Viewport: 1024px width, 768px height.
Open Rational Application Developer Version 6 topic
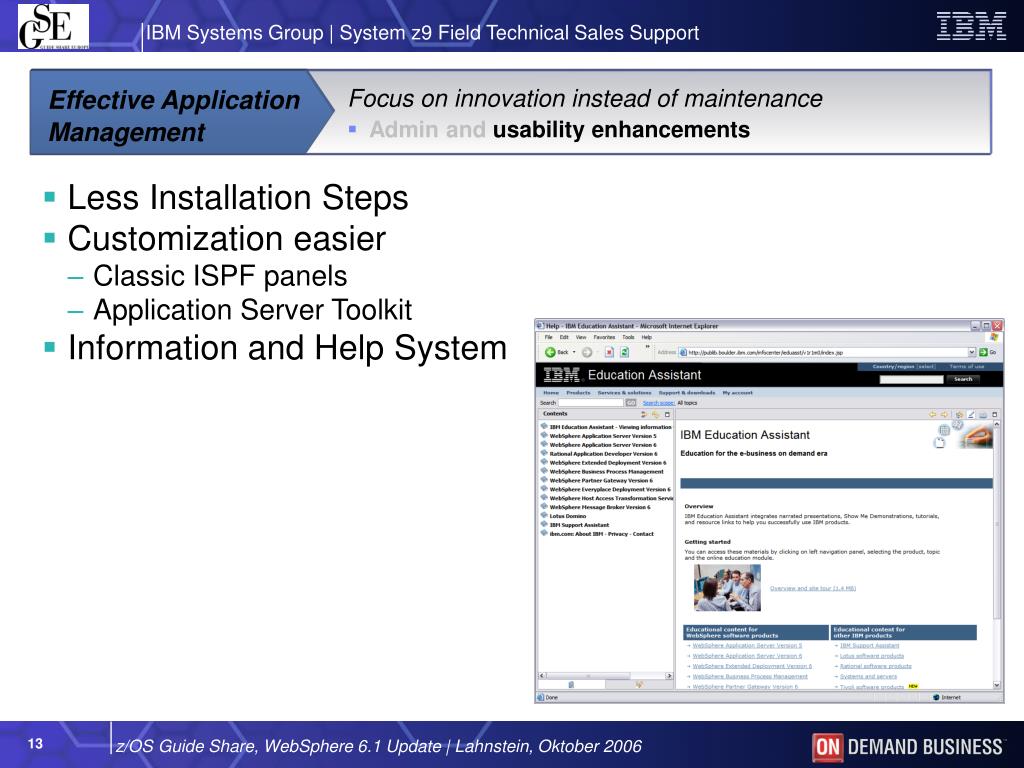click(x=603, y=454)
